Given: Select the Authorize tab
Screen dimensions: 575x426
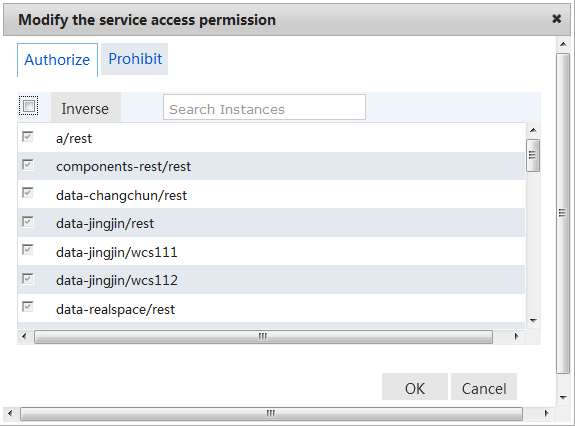Looking at the screenshot, I should 57,60.
